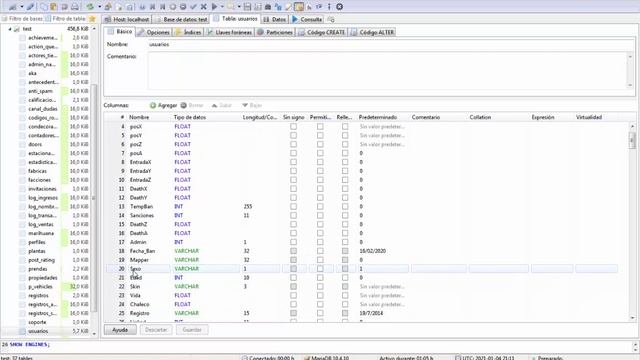Open the refresh icon dropdown arrow
Screen dimensions: 640x360
tap(99, 7)
